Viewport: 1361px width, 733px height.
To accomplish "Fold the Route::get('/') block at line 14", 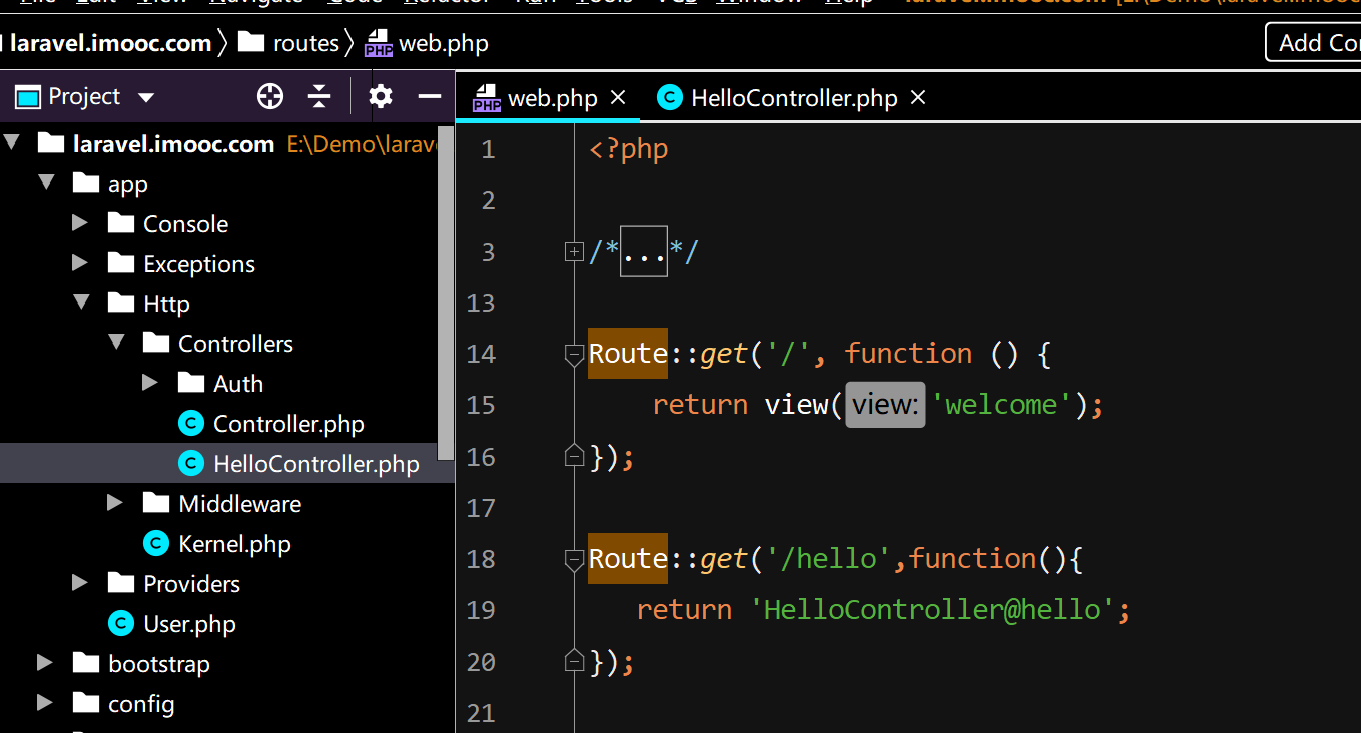I will pyautogui.click(x=574, y=355).
